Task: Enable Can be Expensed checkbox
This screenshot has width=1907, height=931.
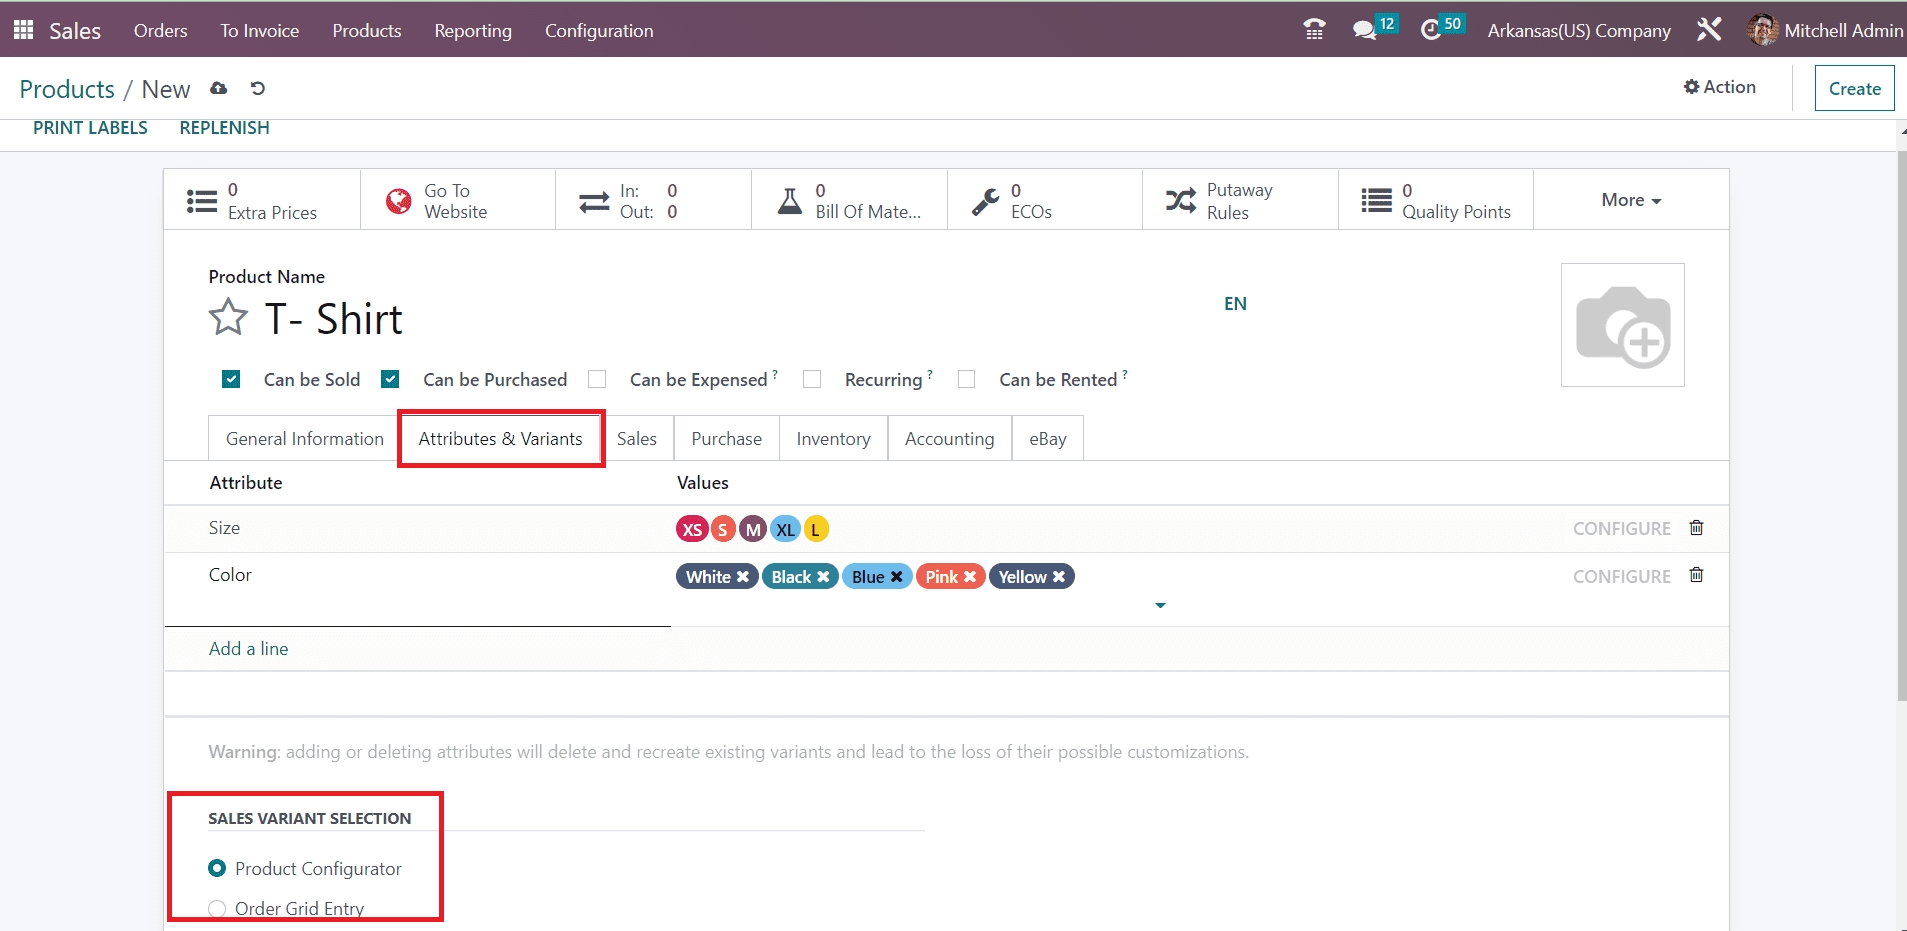Action: pos(597,379)
